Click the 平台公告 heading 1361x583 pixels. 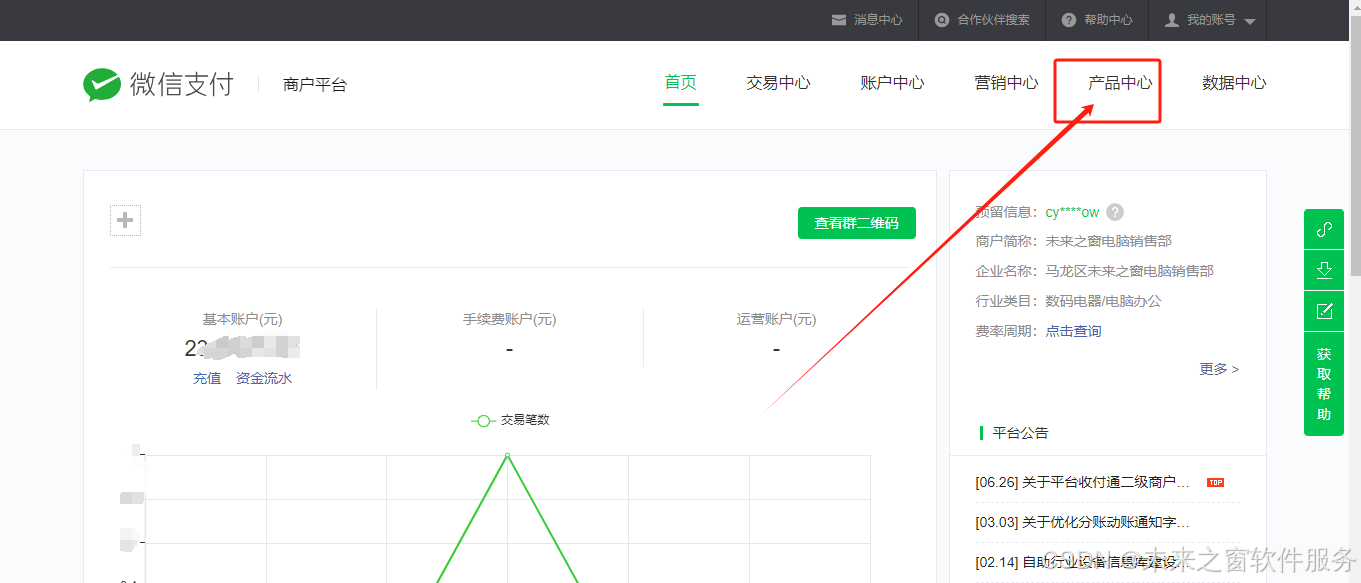tap(1021, 433)
